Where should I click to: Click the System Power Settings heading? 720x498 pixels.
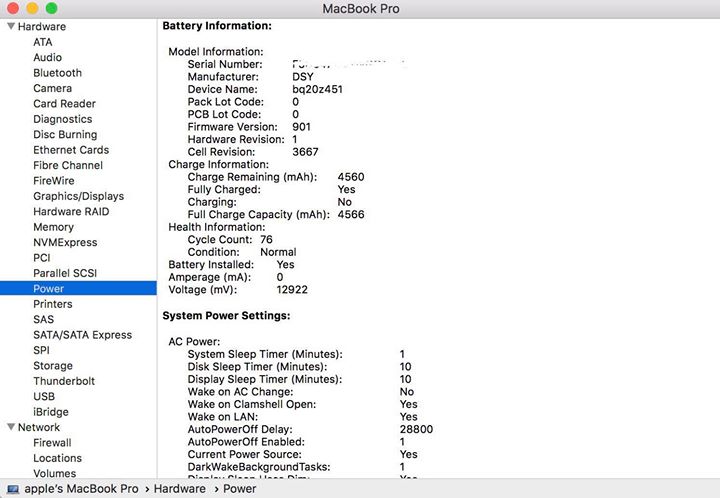(226, 316)
